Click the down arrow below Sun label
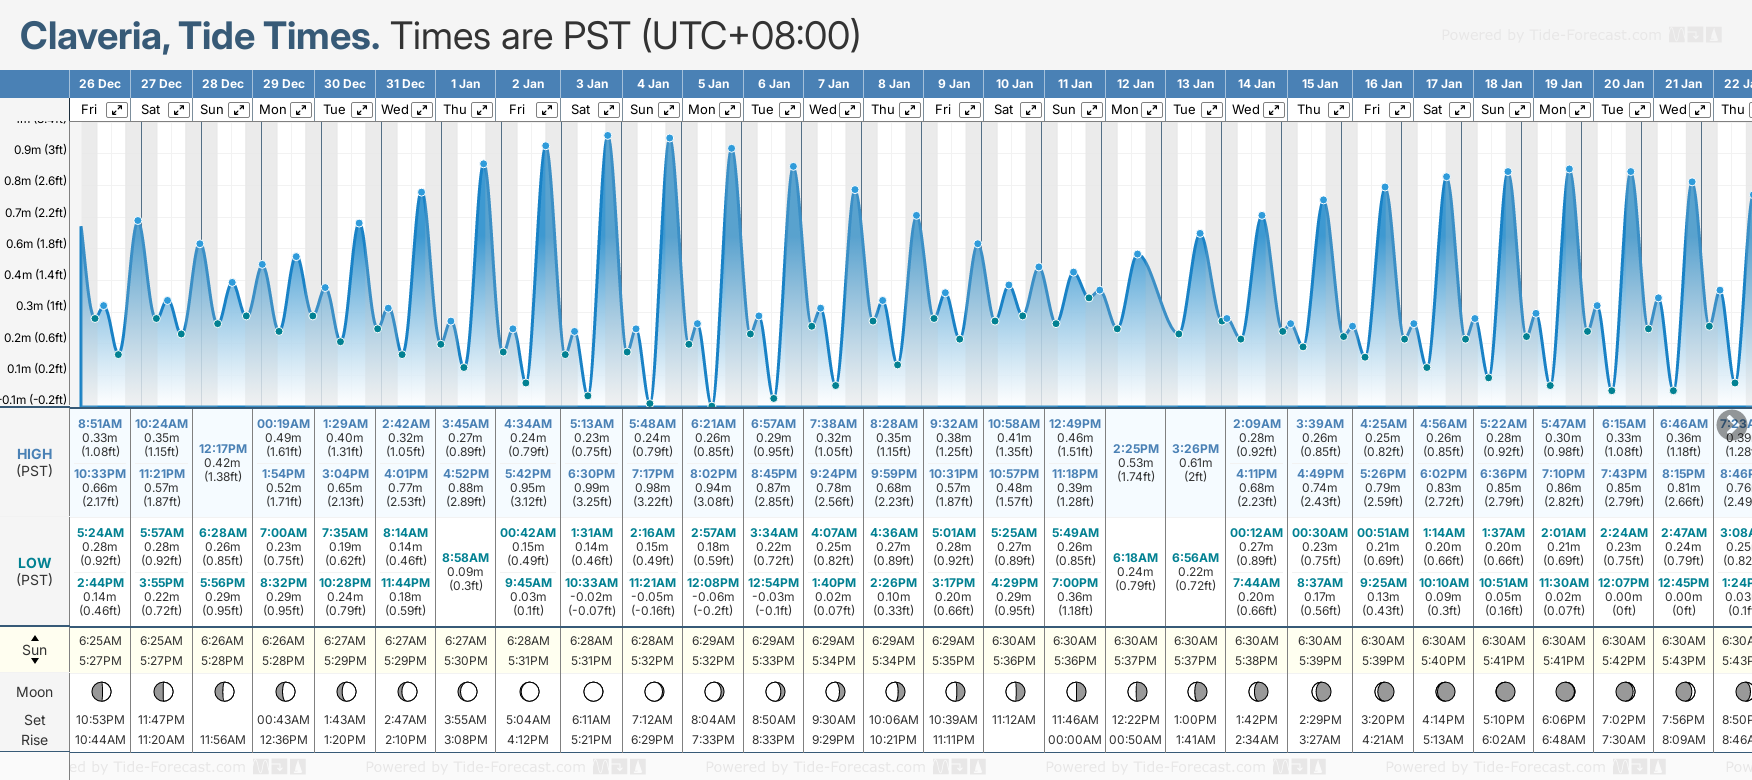 35,662
